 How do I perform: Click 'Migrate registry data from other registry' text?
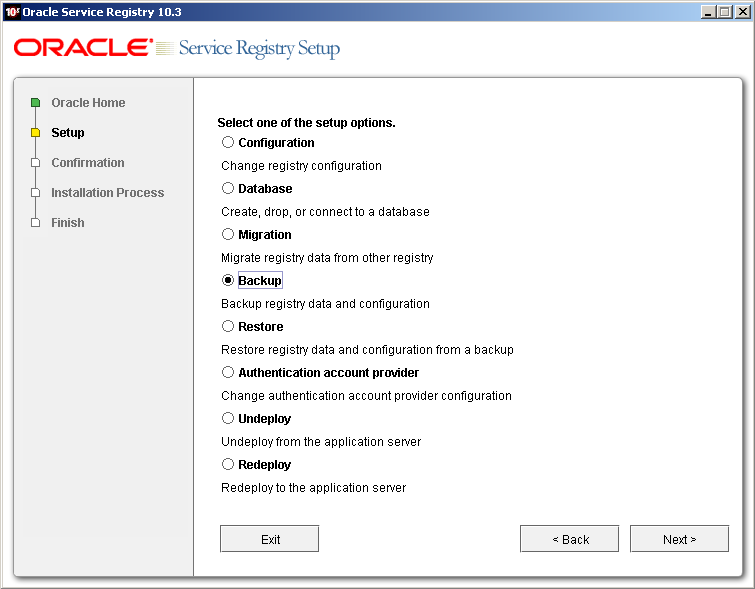(327, 258)
